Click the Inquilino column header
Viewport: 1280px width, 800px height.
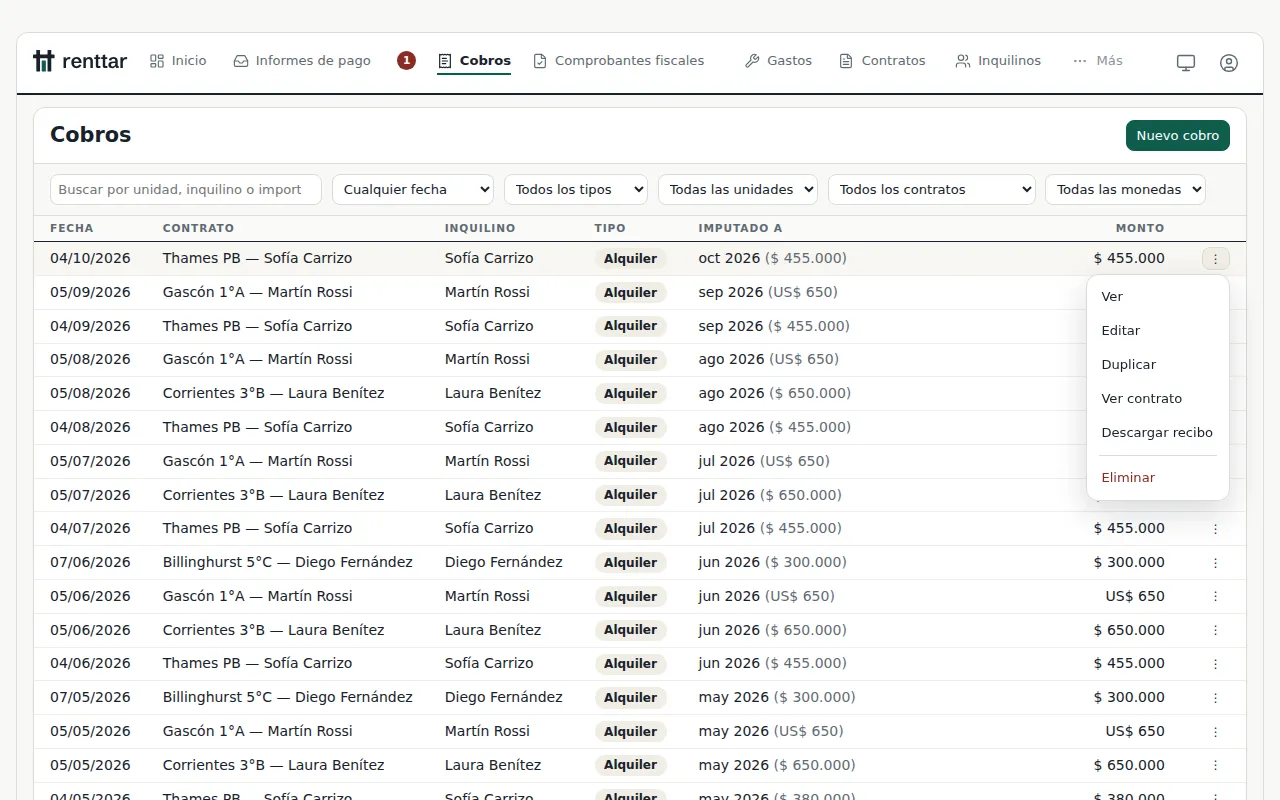[x=480, y=228]
